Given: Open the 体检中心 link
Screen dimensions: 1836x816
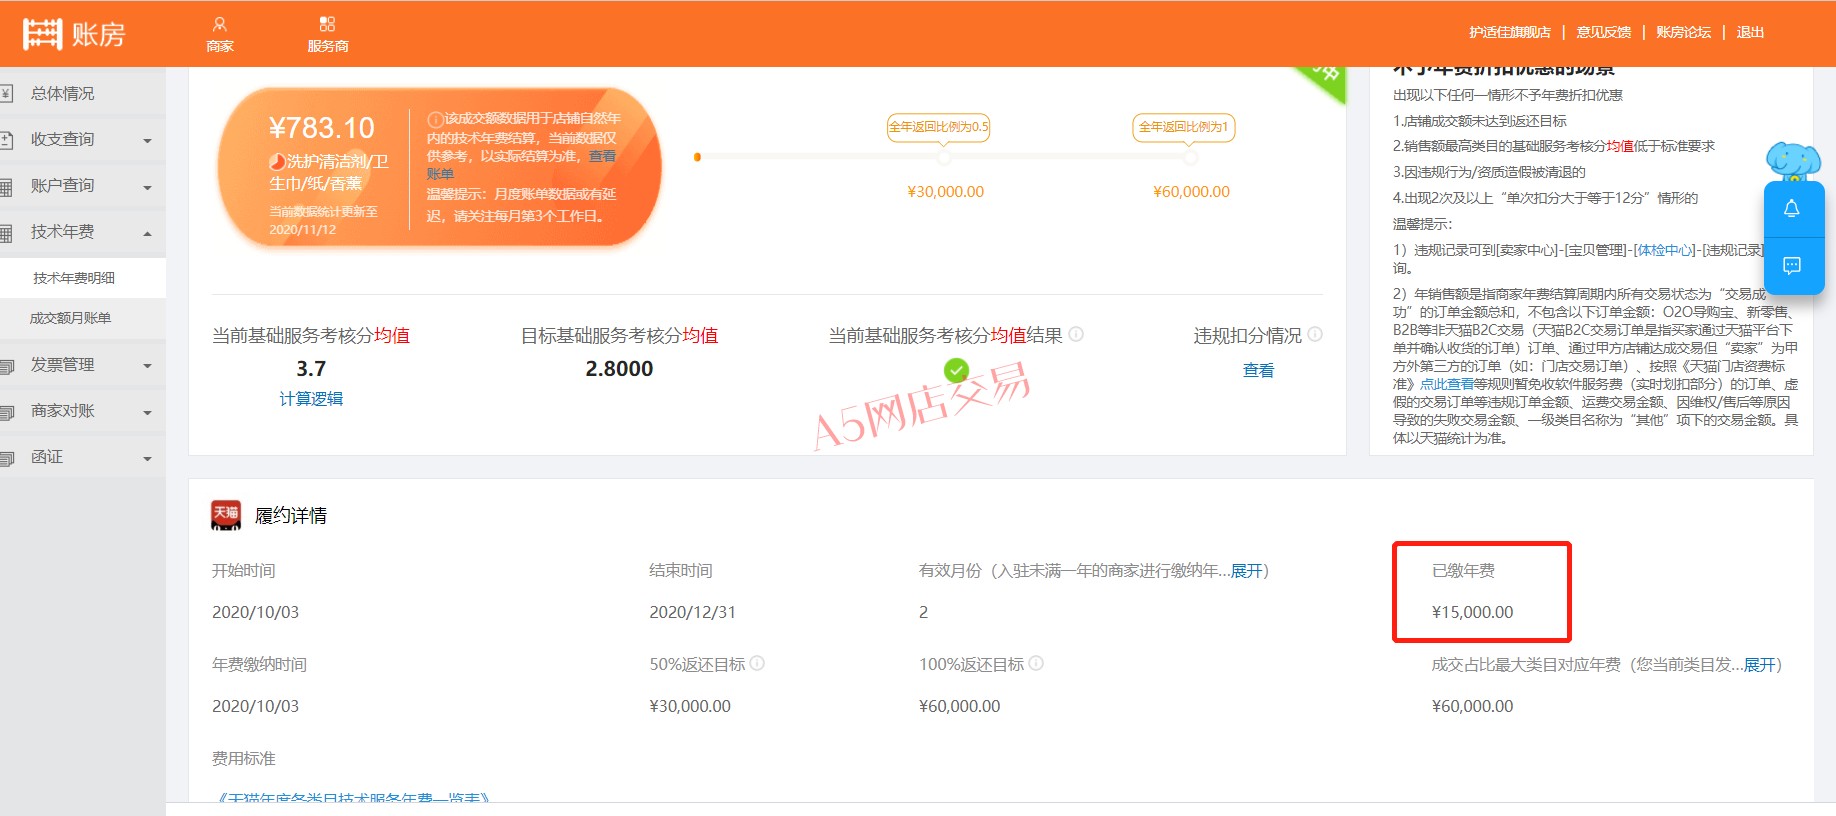Looking at the screenshot, I should pyautogui.click(x=1664, y=250).
